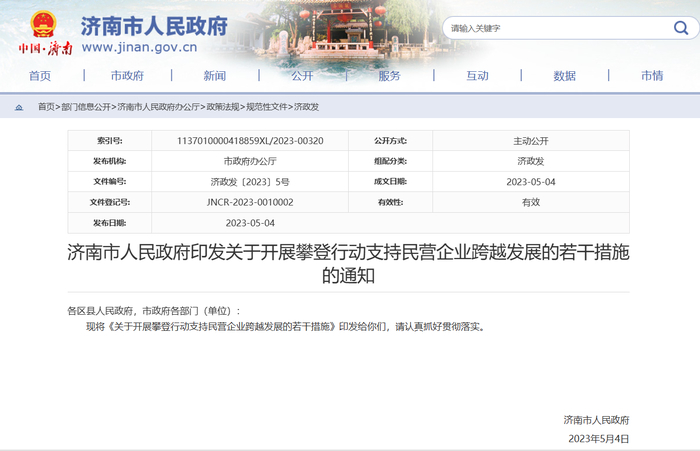Select document number 济政发〔2023〕5号
Viewport: 700px width, 451px height.
pos(250,182)
